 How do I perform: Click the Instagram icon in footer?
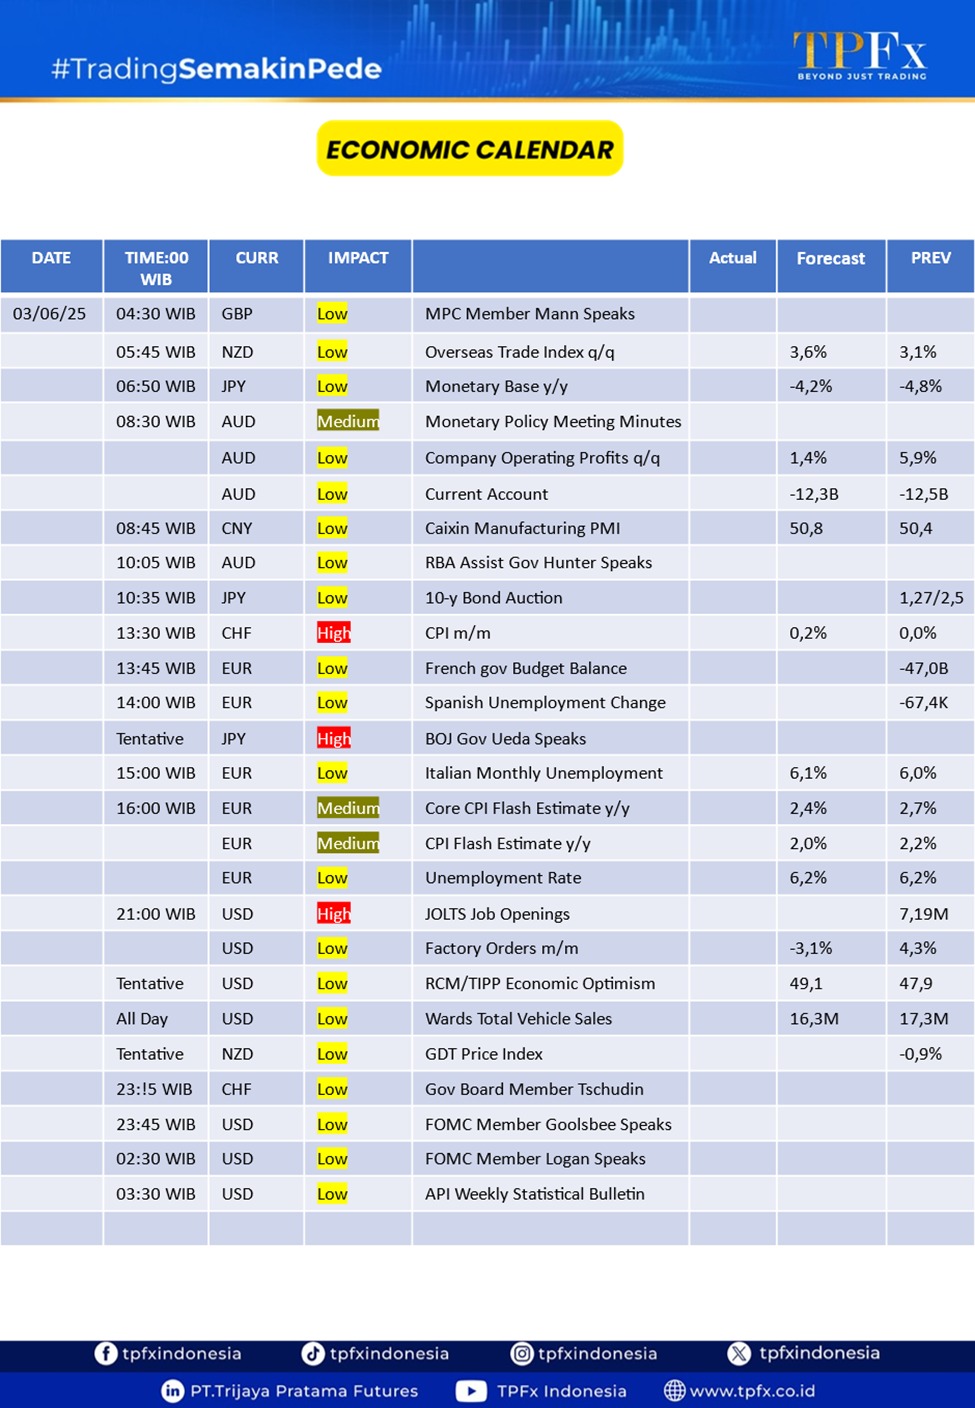click(x=522, y=1353)
